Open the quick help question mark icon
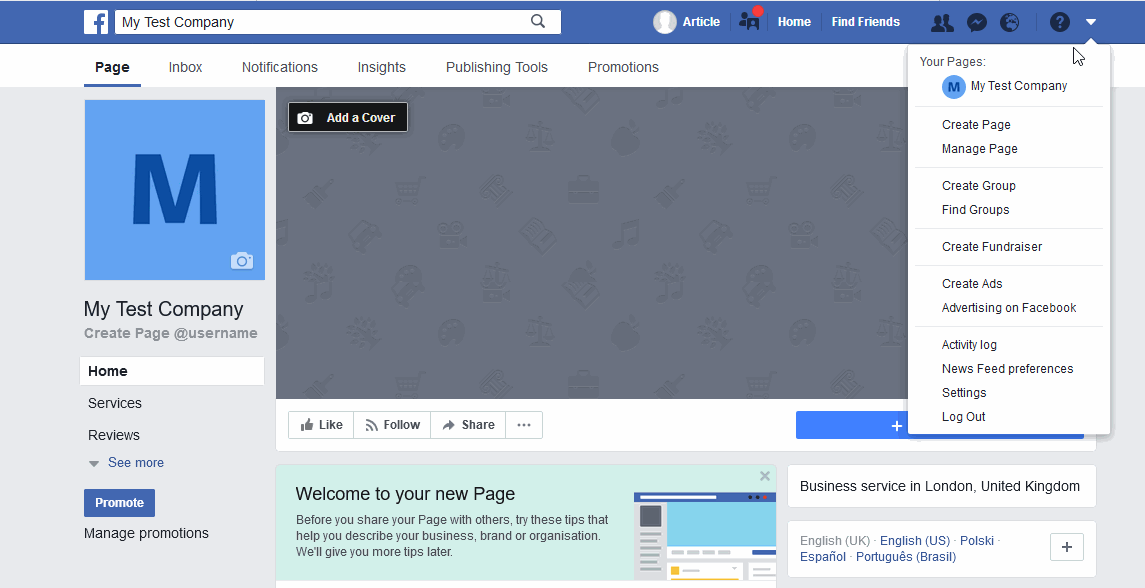This screenshot has height=588, width=1145. (x=1060, y=22)
